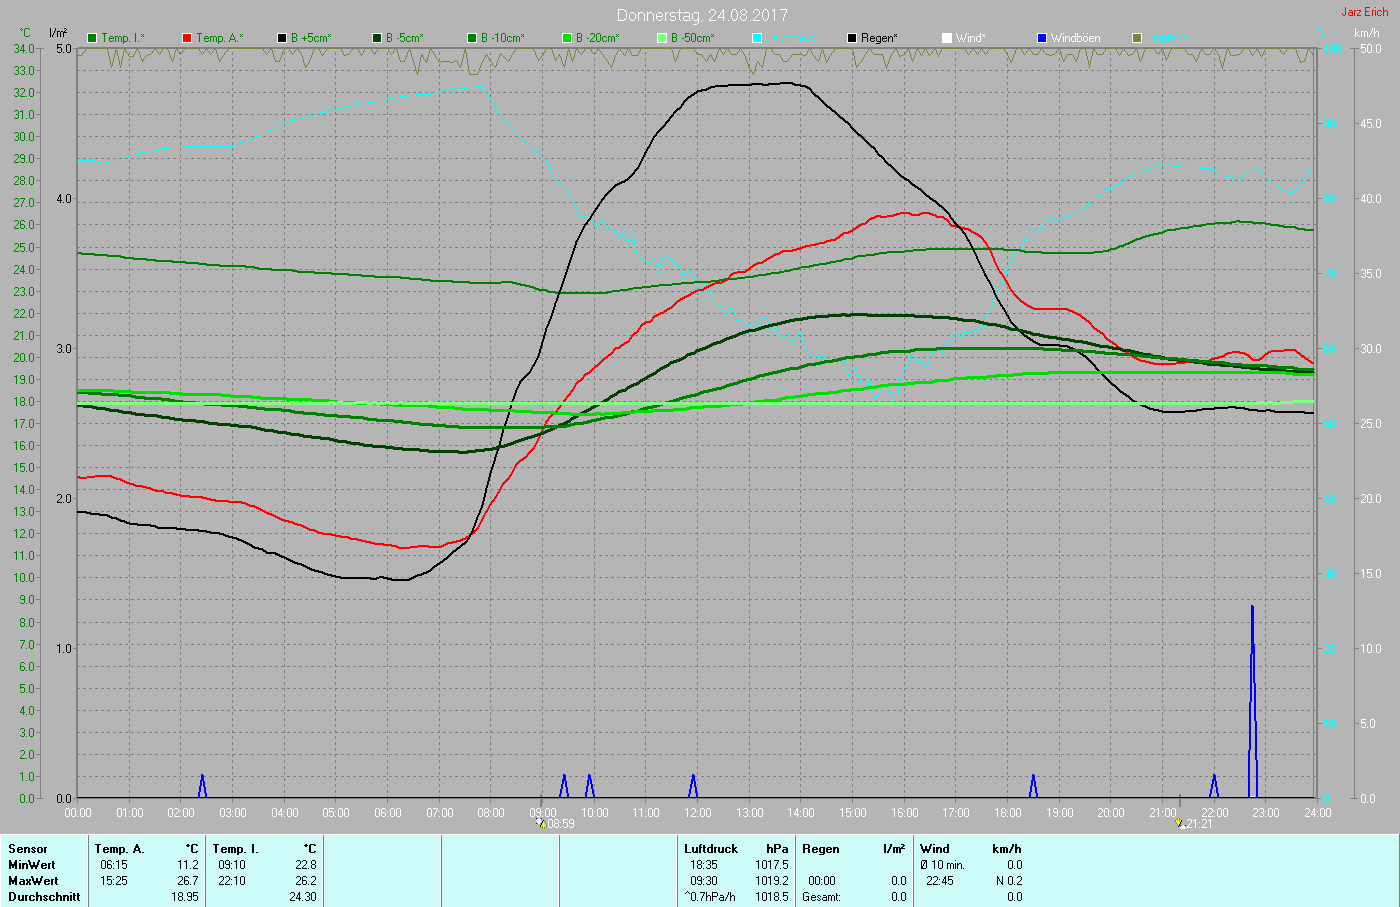Click the Luftdruck header in the stats table

pos(710,849)
